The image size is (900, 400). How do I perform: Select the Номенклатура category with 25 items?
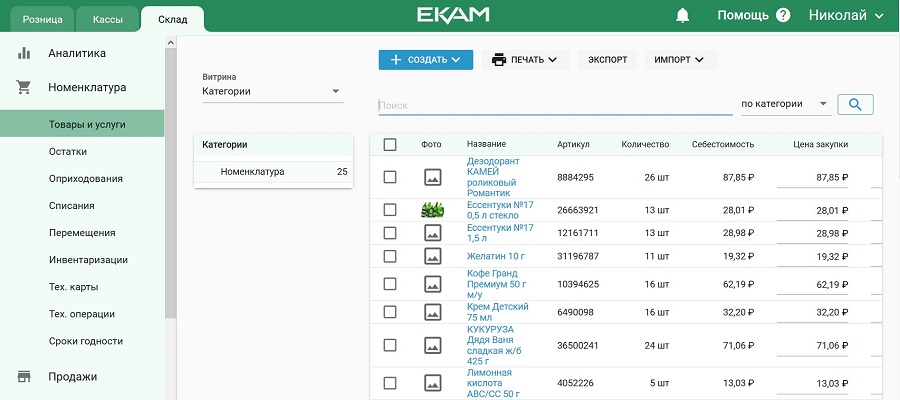[273, 172]
